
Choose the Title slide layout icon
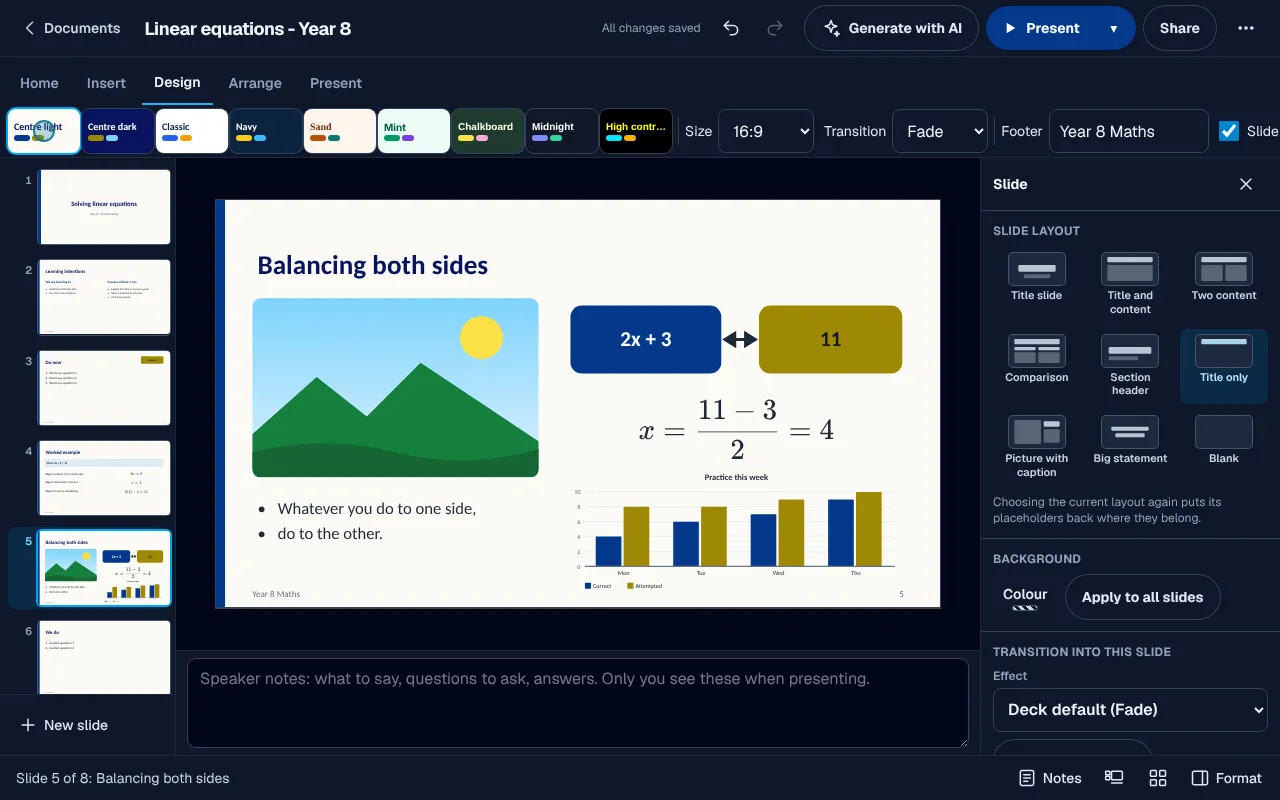pos(1036,269)
